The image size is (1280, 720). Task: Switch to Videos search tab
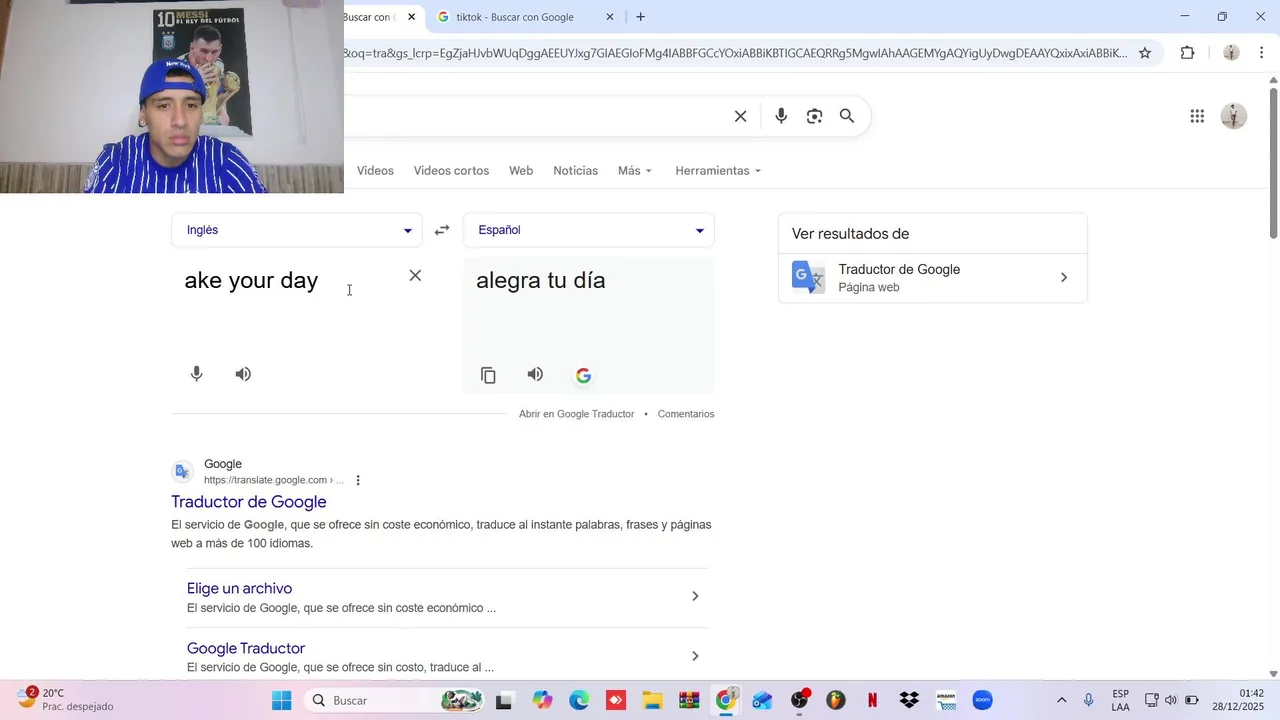tap(375, 171)
